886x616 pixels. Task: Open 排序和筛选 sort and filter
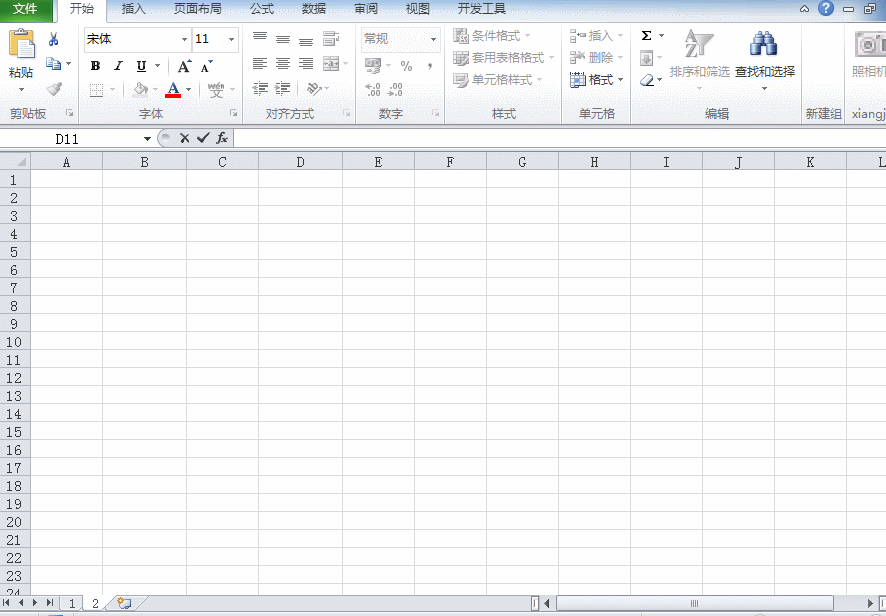click(x=700, y=59)
